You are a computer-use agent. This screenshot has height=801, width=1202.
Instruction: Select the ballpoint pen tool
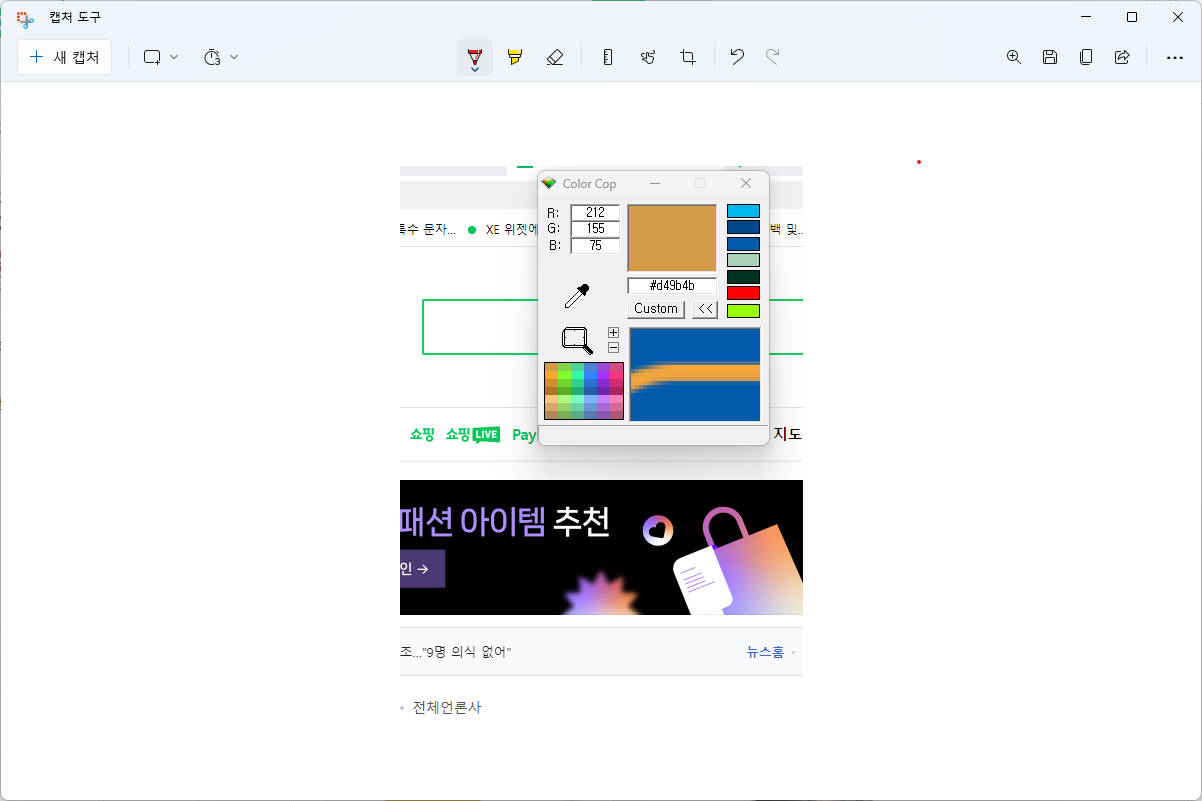[x=475, y=57]
